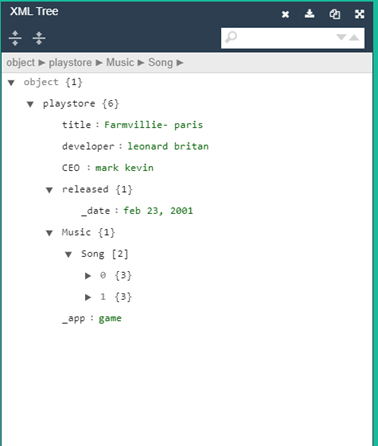This screenshot has height=446, width=378.
Task: Click the 'mark kevin' CEO value
Action: pos(124,168)
